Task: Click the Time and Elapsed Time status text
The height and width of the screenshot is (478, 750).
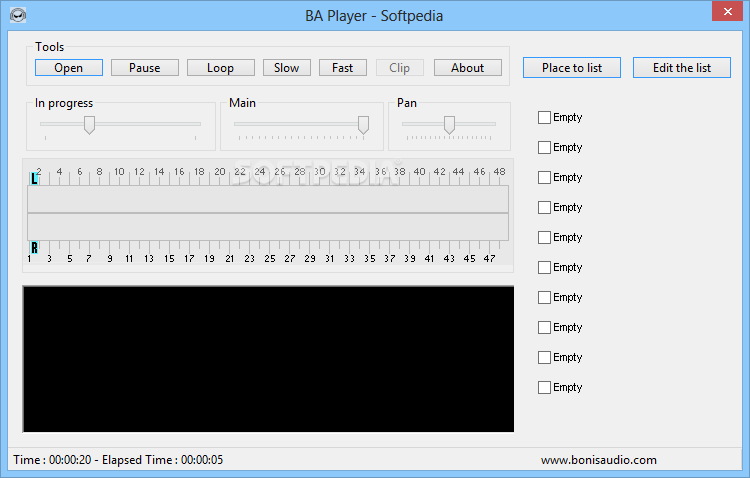Action: (x=118, y=460)
